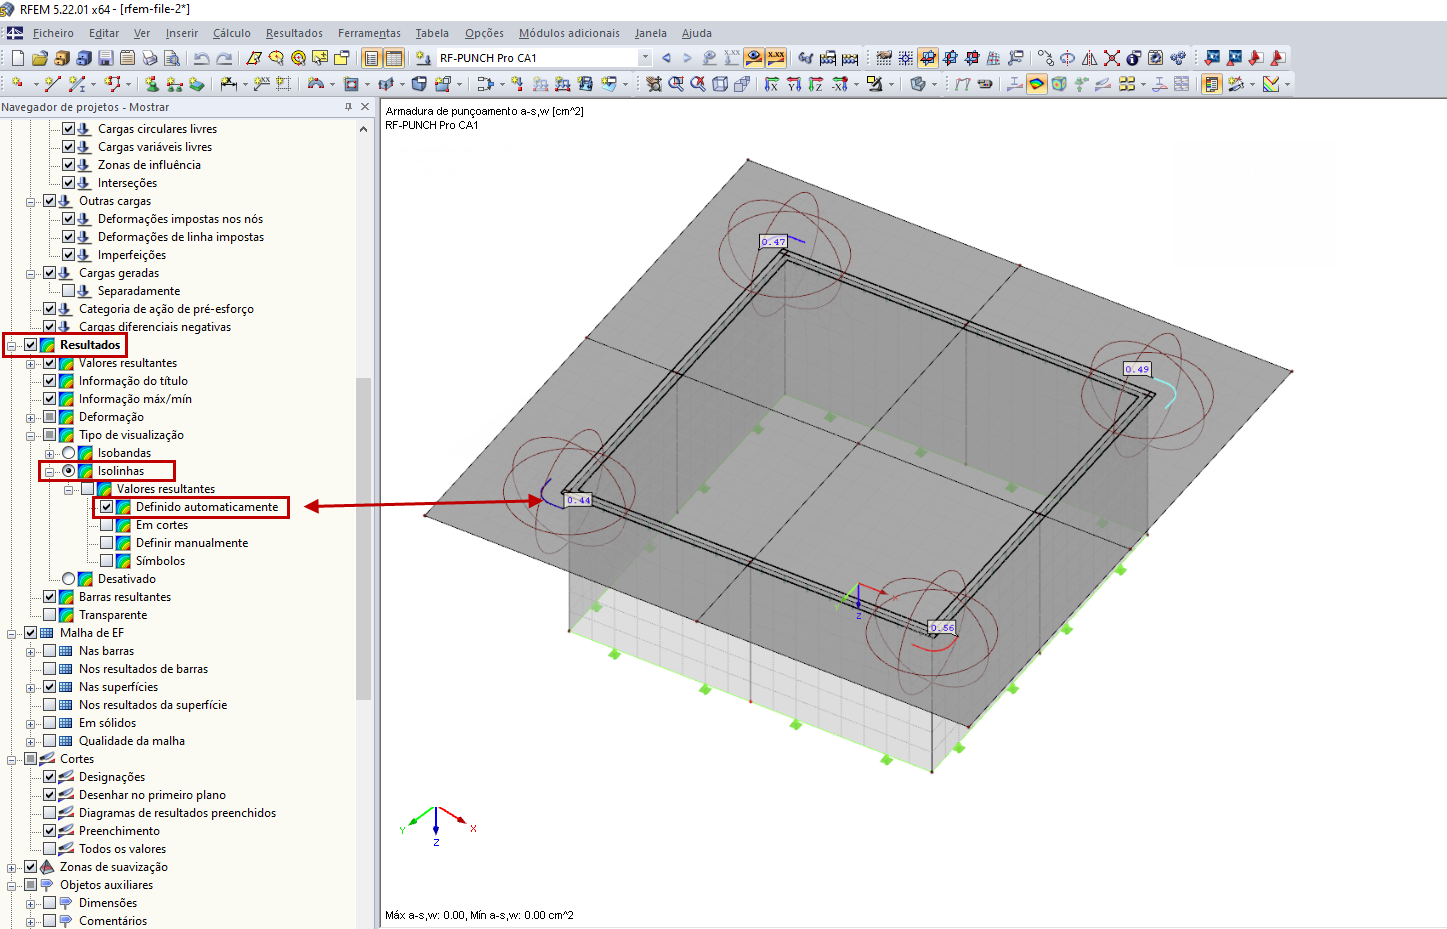The width and height of the screenshot is (1447, 929).
Task: Click the zoom window magnifier icon
Action: pos(676,84)
